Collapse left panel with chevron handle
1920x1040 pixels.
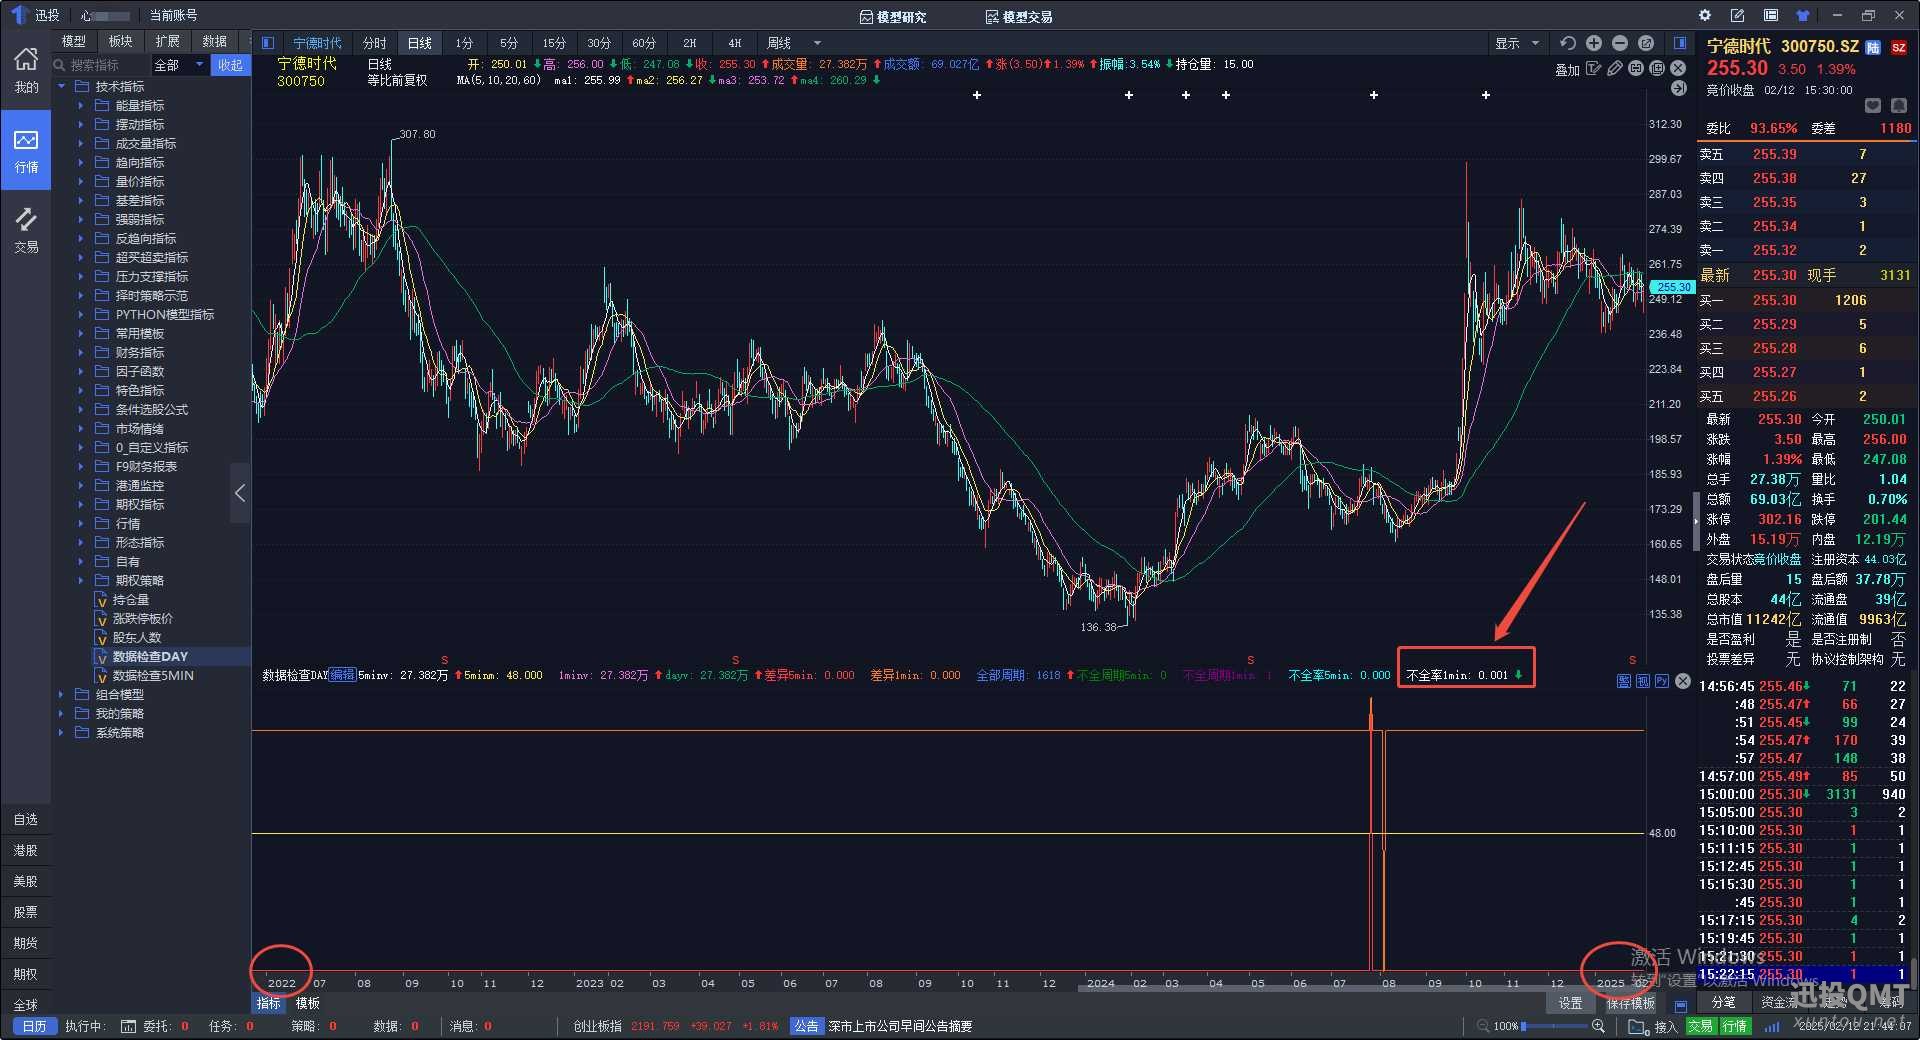point(240,493)
